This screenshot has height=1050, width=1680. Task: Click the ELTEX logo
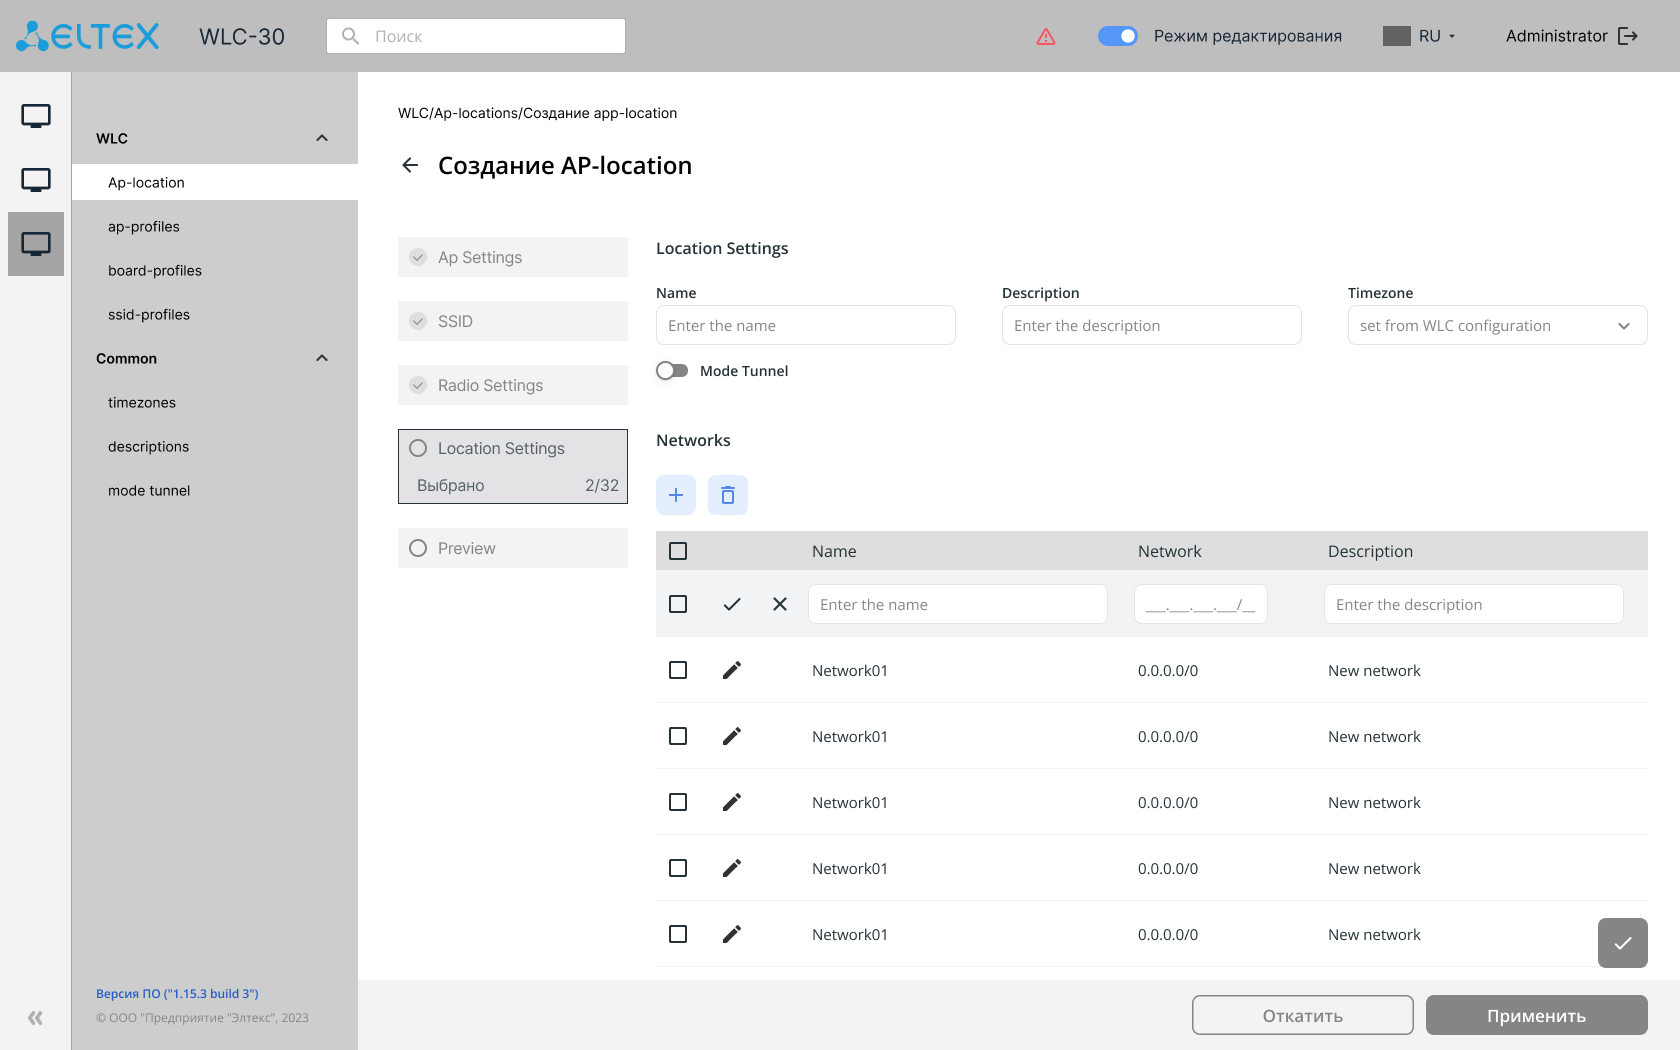pyautogui.click(x=88, y=36)
